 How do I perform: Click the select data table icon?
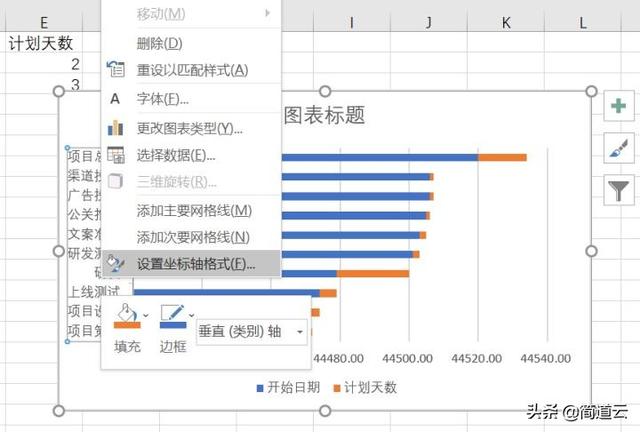[x=116, y=155]
